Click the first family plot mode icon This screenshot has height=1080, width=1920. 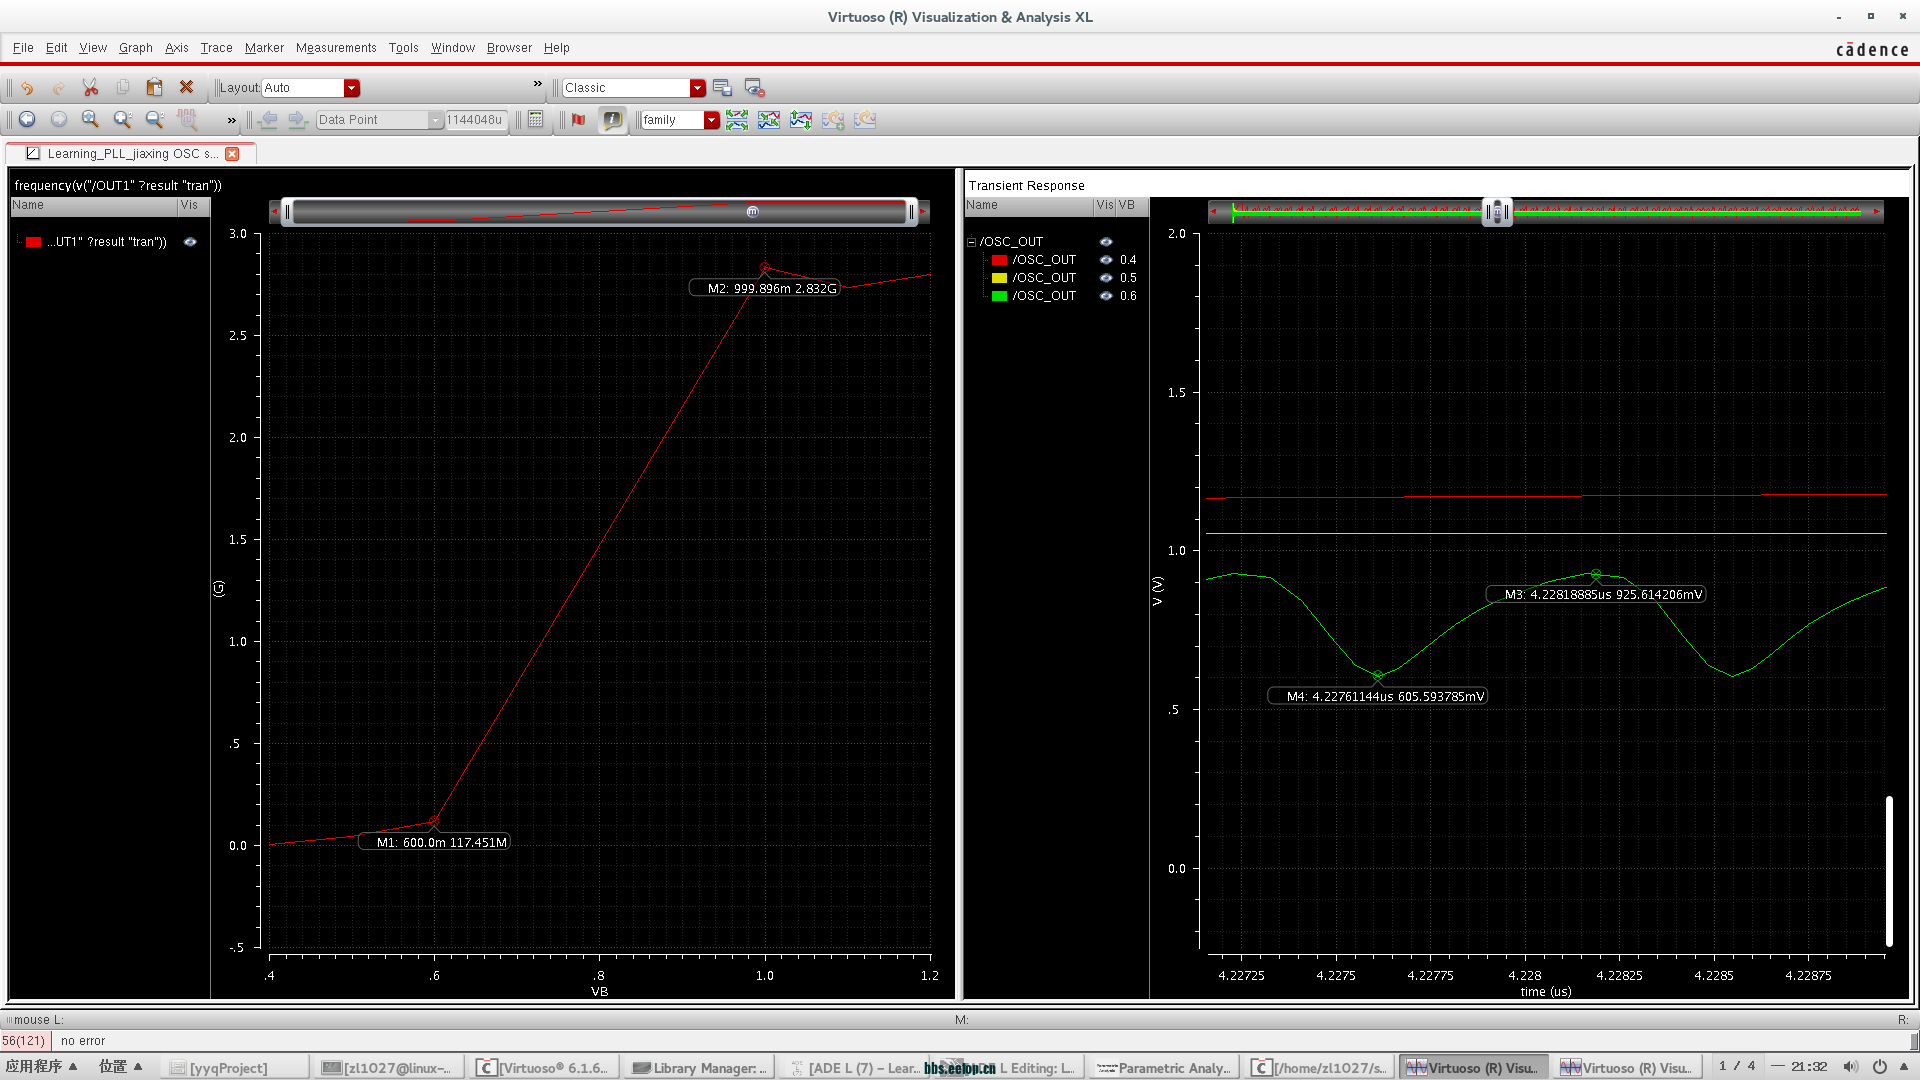tap(737, 120)
